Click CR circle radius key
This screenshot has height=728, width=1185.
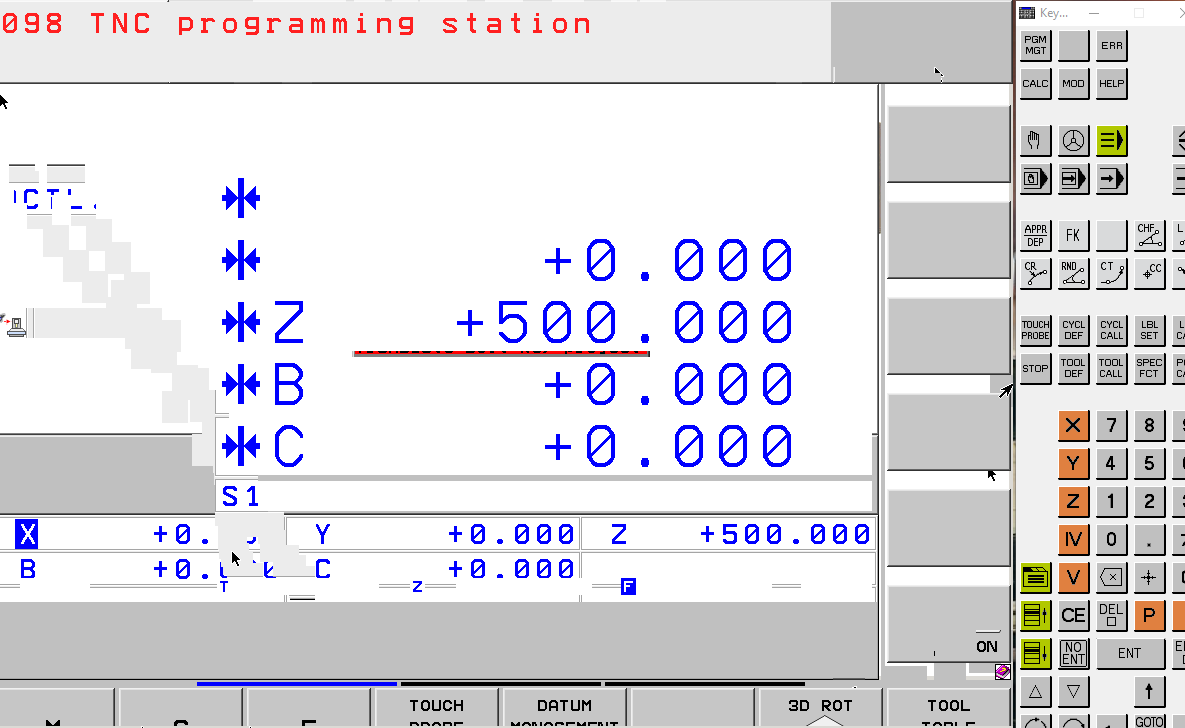(x=1035, y=274)
